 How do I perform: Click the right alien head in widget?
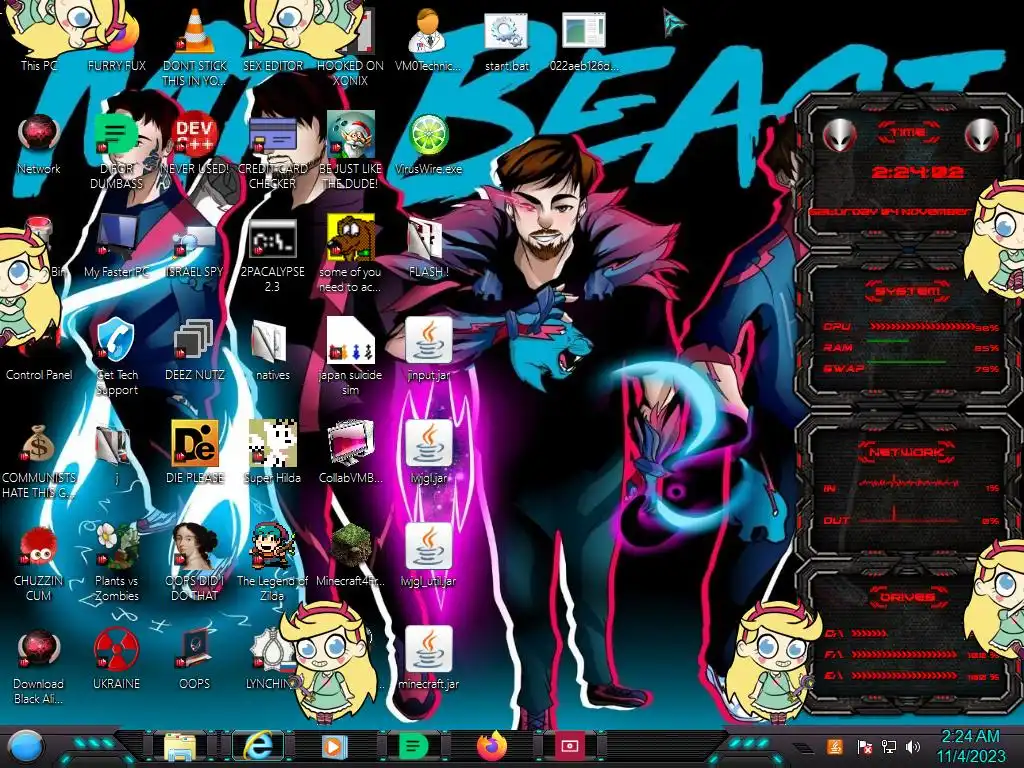pos(982,136)
